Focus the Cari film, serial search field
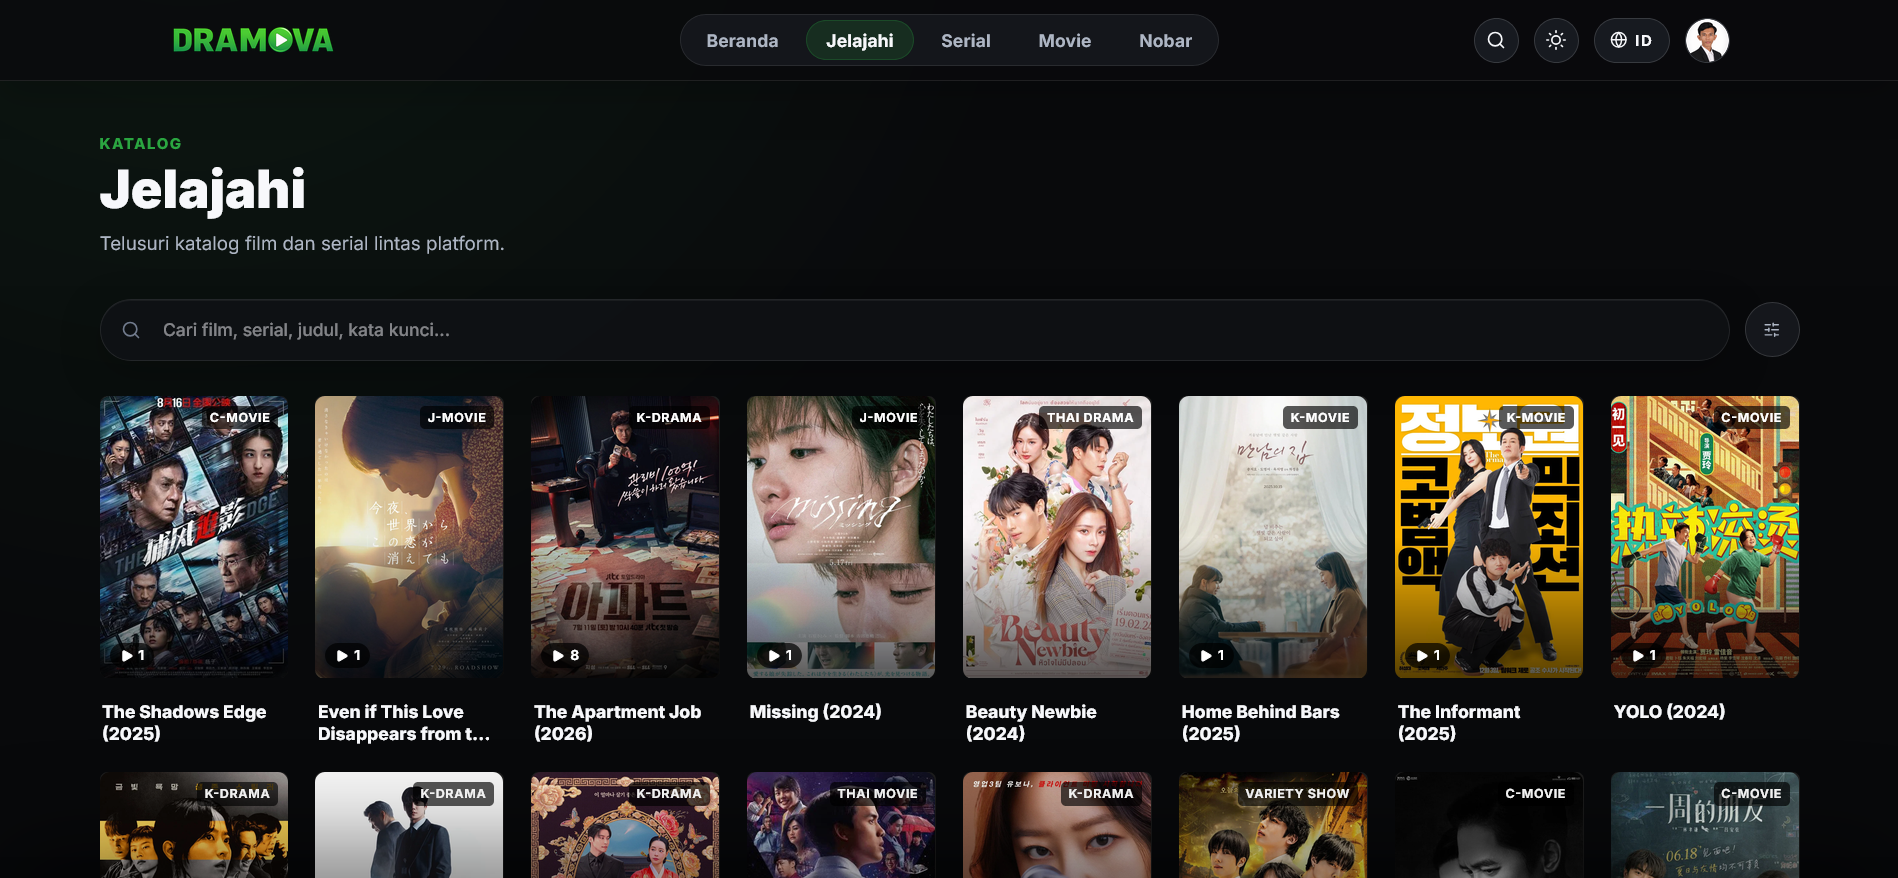The image size is (1898, 878). click(915, 330)
